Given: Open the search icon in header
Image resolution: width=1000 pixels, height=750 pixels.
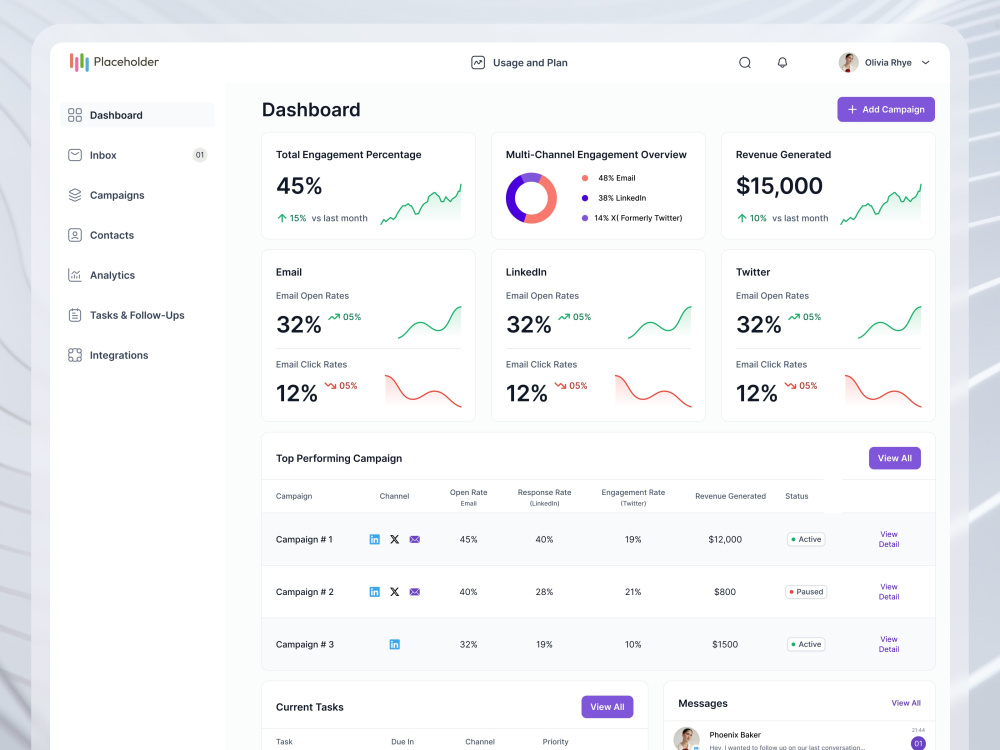Looking at the screenshot, I should (744, 62).
